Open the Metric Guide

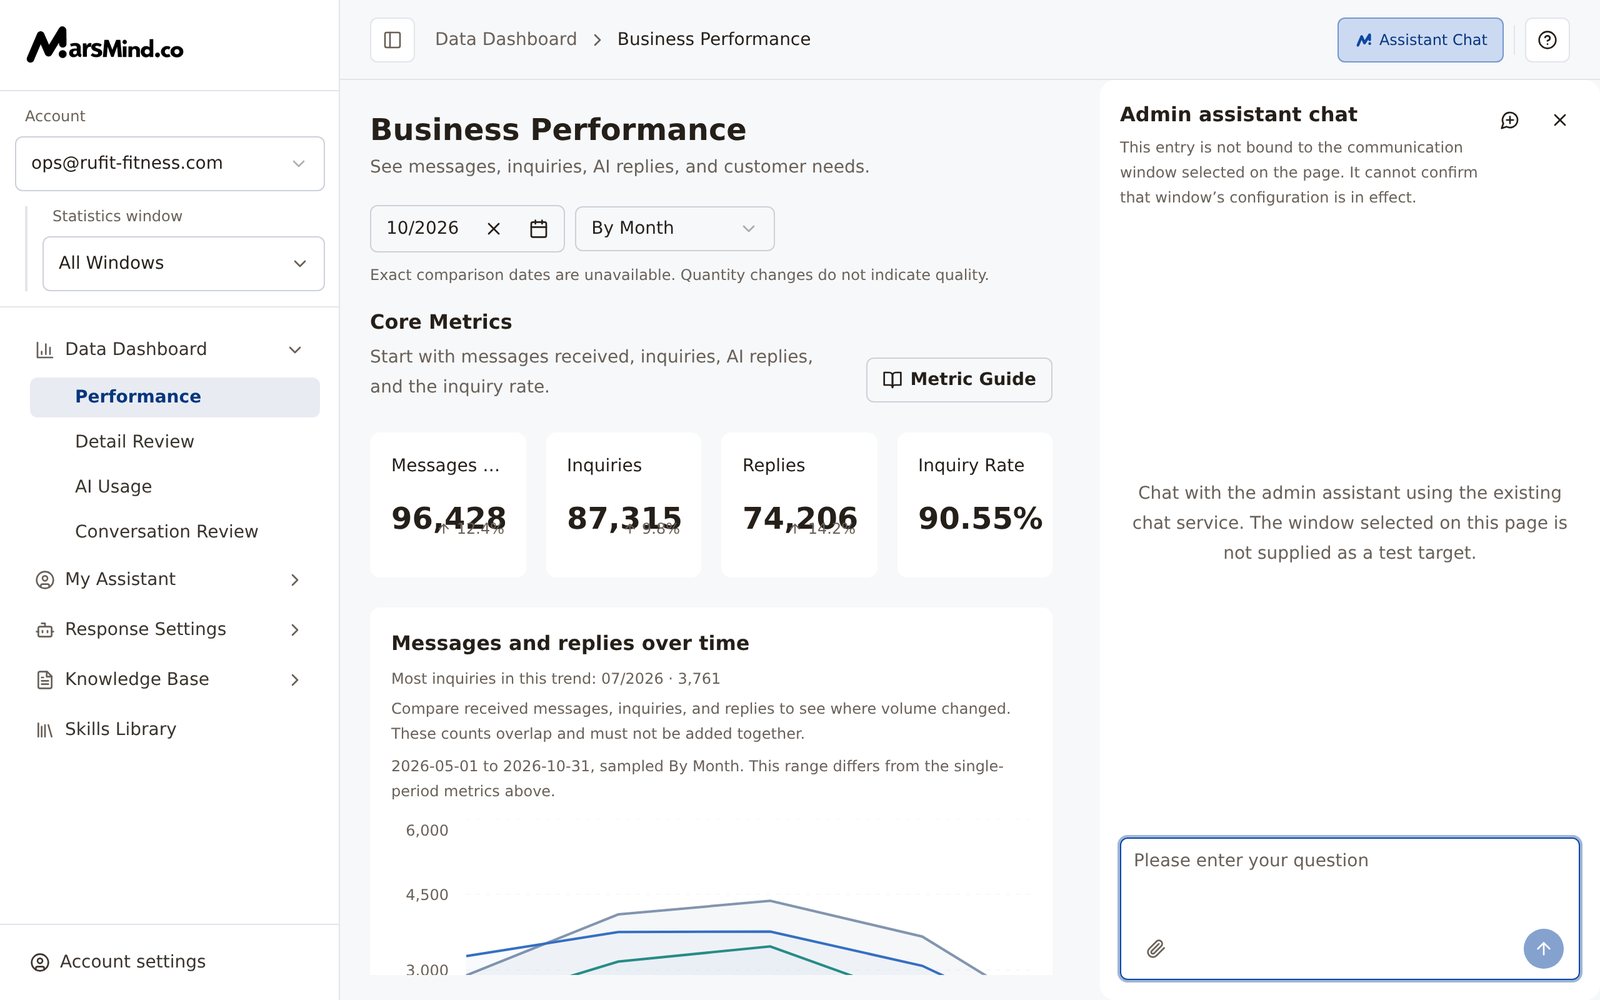[x=959, y=380]
